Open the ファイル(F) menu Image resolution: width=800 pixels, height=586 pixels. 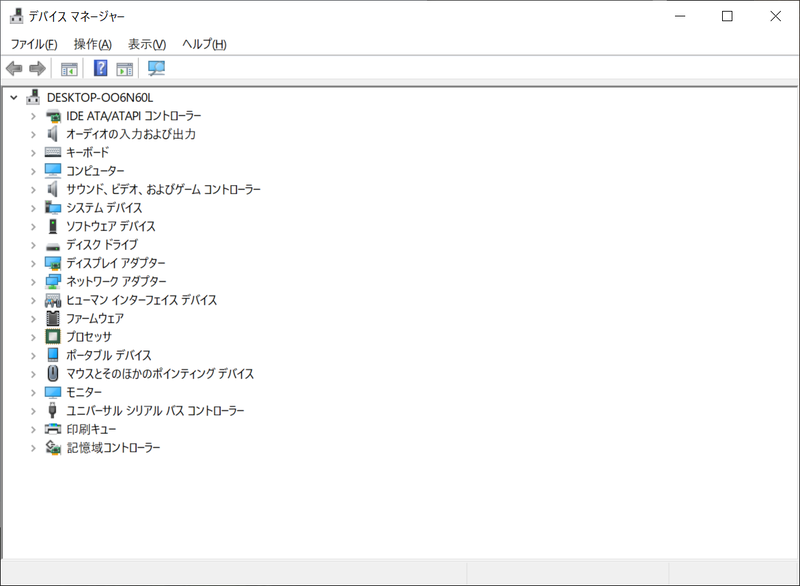pos(34,44)
